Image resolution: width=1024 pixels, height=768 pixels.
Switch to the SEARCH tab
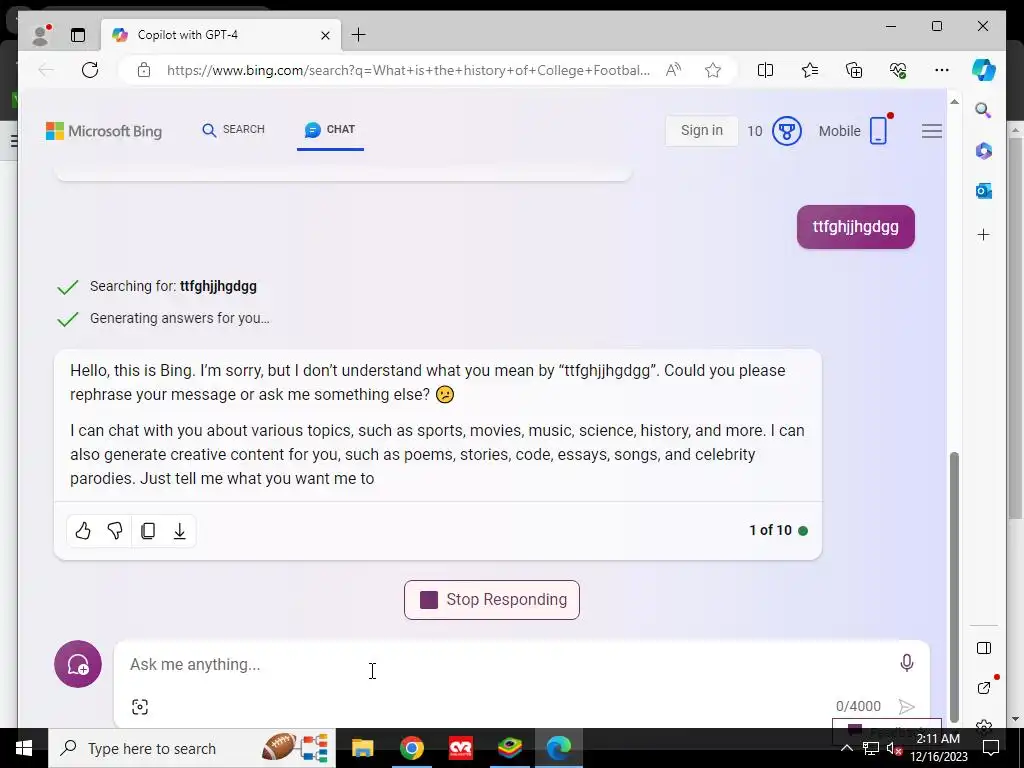pos(234,129)
